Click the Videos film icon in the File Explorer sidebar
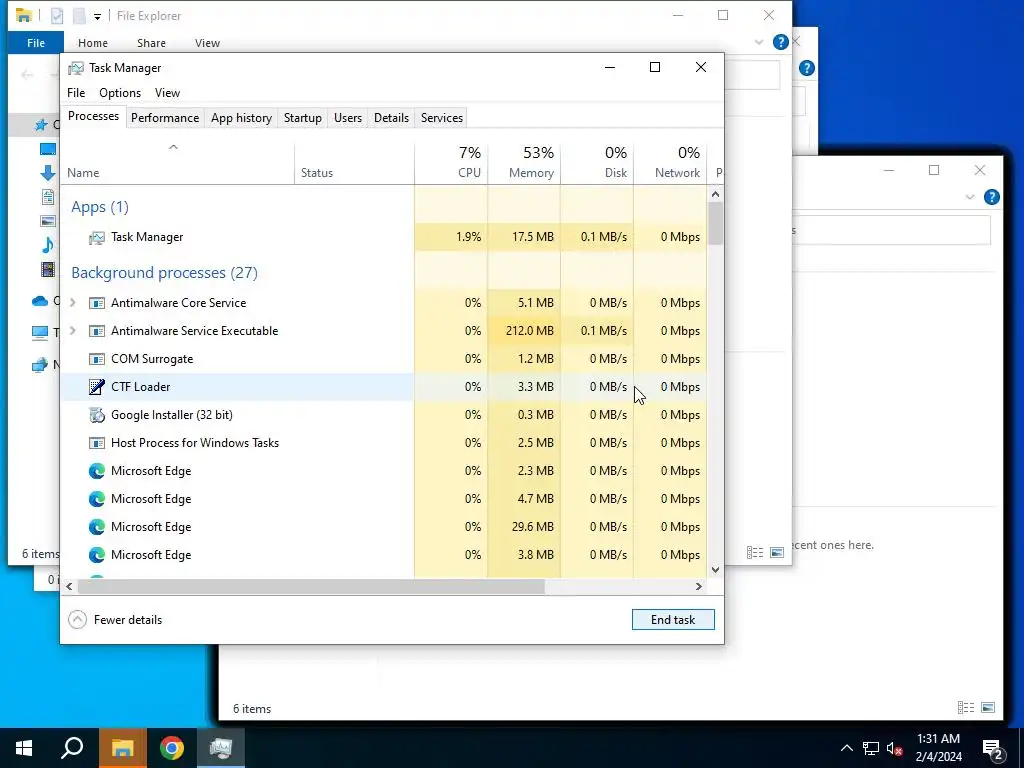Image resolution: width=1024 pixels, height=768 pixels. click(x=48, y=269)
